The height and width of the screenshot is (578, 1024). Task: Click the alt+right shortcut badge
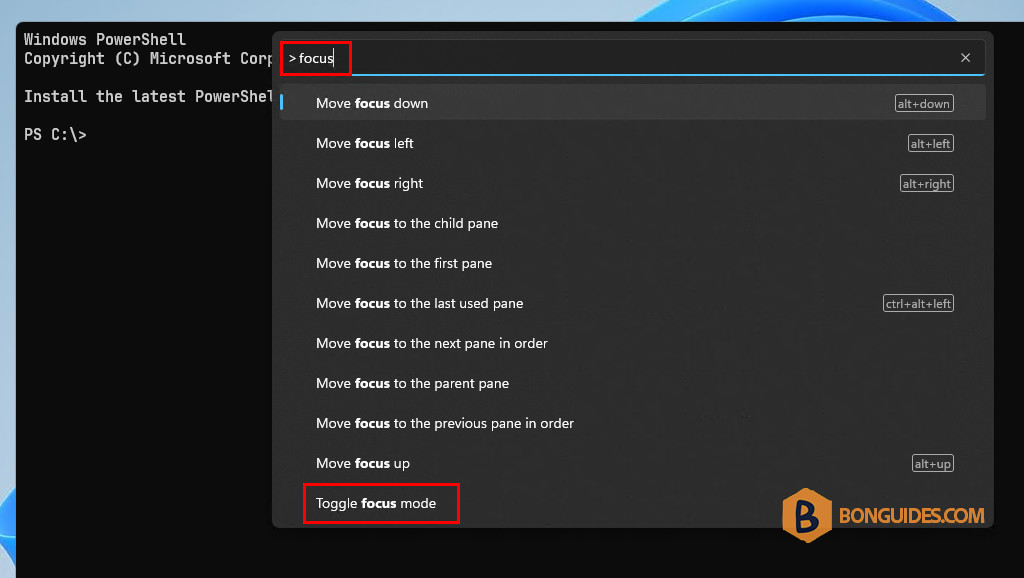pos(927,184)
